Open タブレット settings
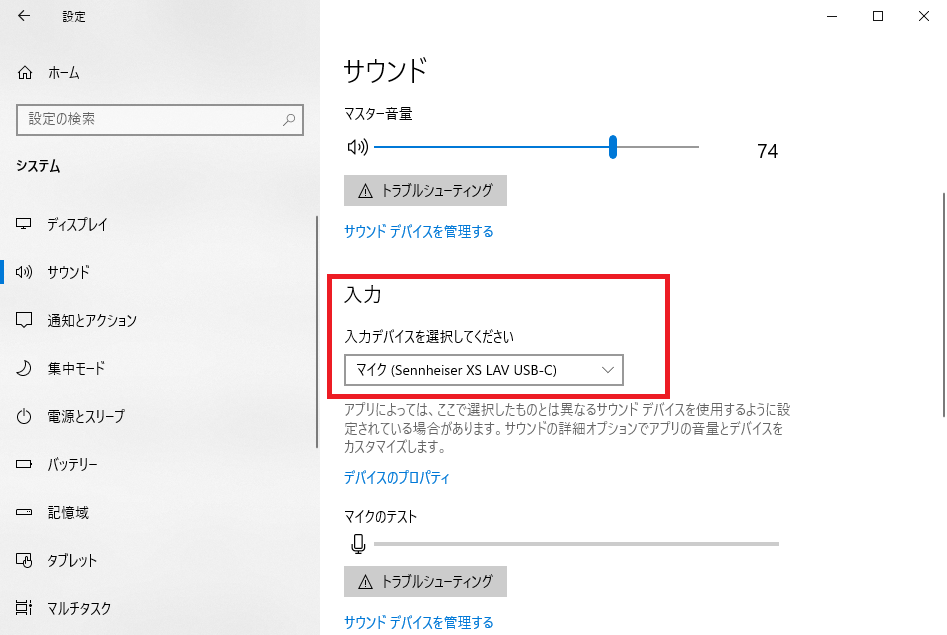This screenshot has height=635, width=947. 72,561
